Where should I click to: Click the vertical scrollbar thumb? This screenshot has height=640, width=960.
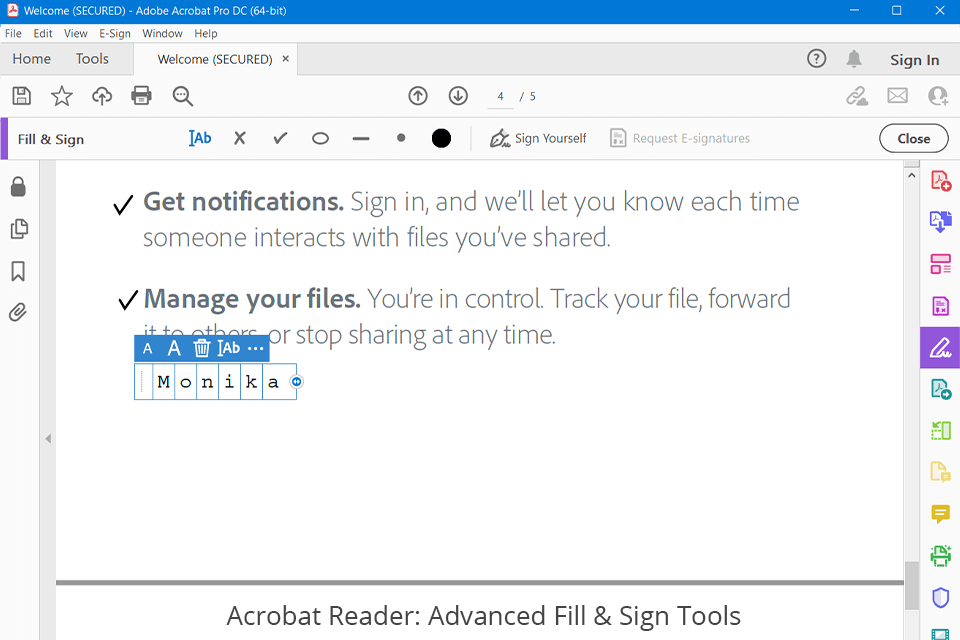coord(912,585)
